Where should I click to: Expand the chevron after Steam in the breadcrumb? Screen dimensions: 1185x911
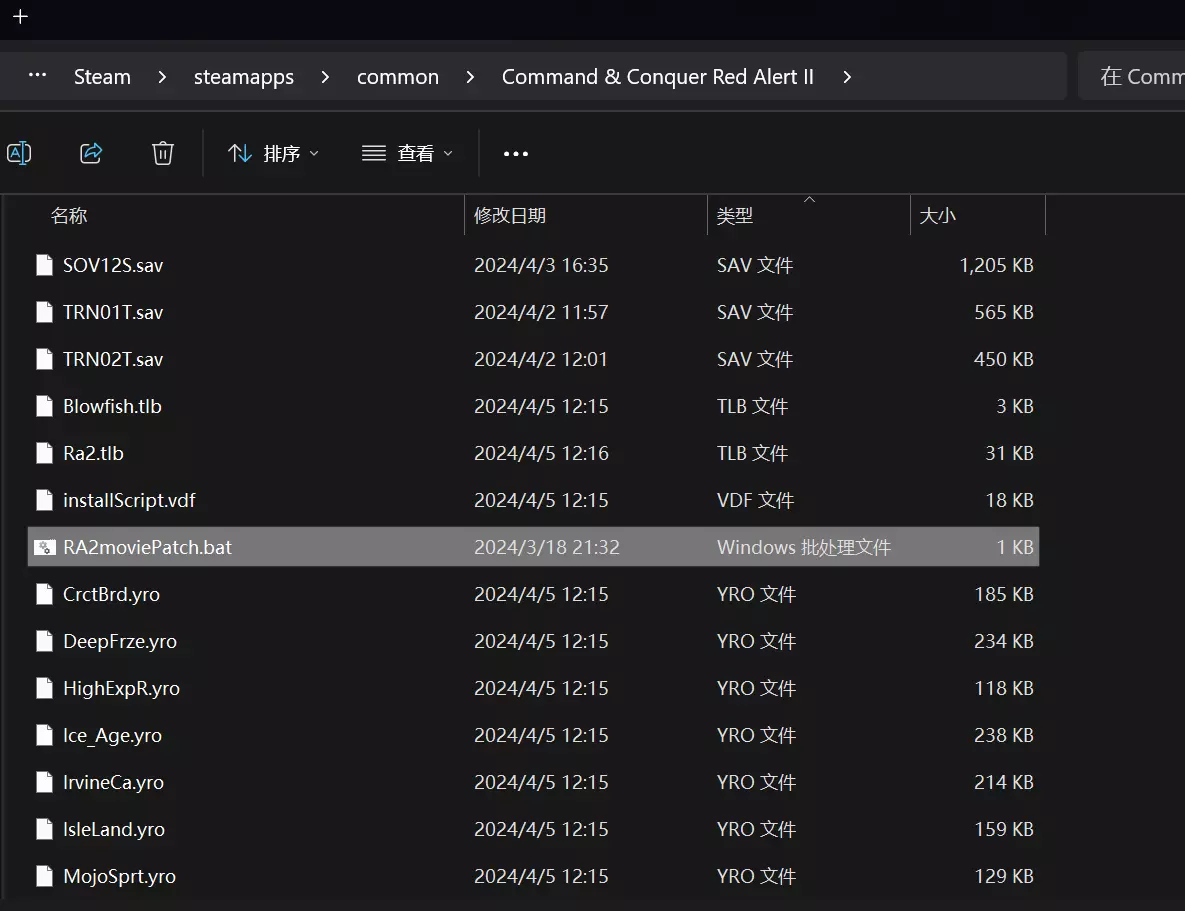click(162, 76)
